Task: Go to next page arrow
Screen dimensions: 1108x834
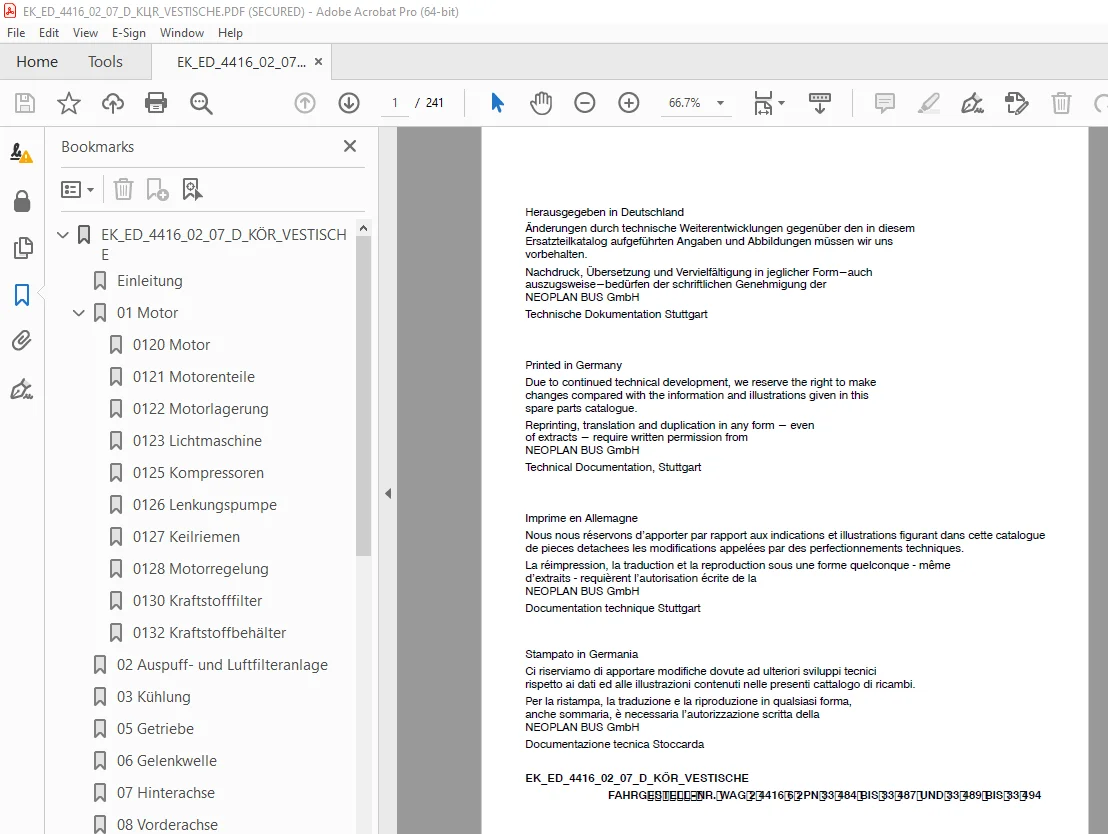Action: coord(348,103)
